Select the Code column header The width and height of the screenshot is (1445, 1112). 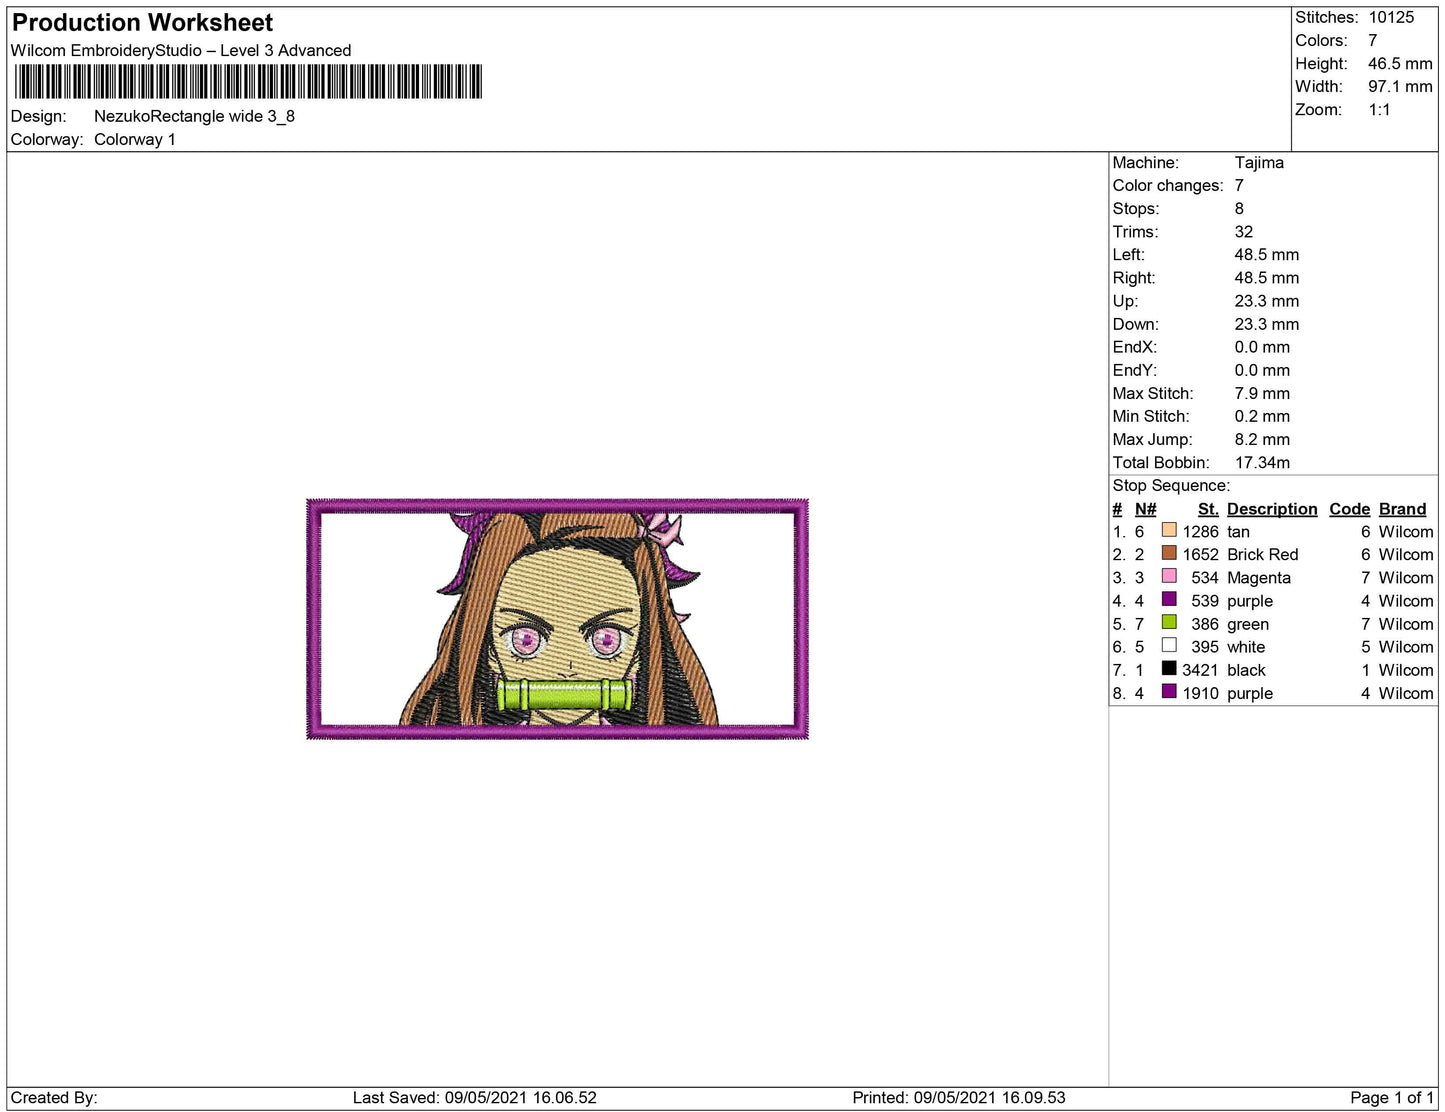tap(1349, 509)
